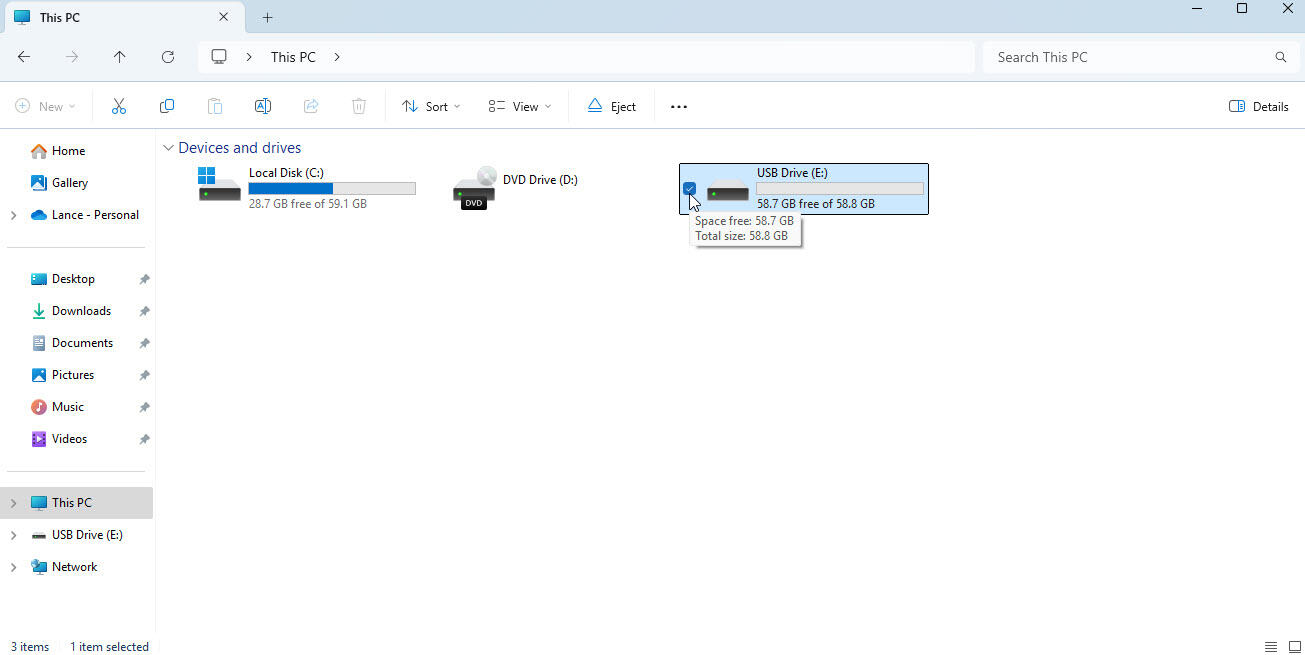Switch to large thumbnails view icon
1305x655 pixels.
(x=1295, y=647)
